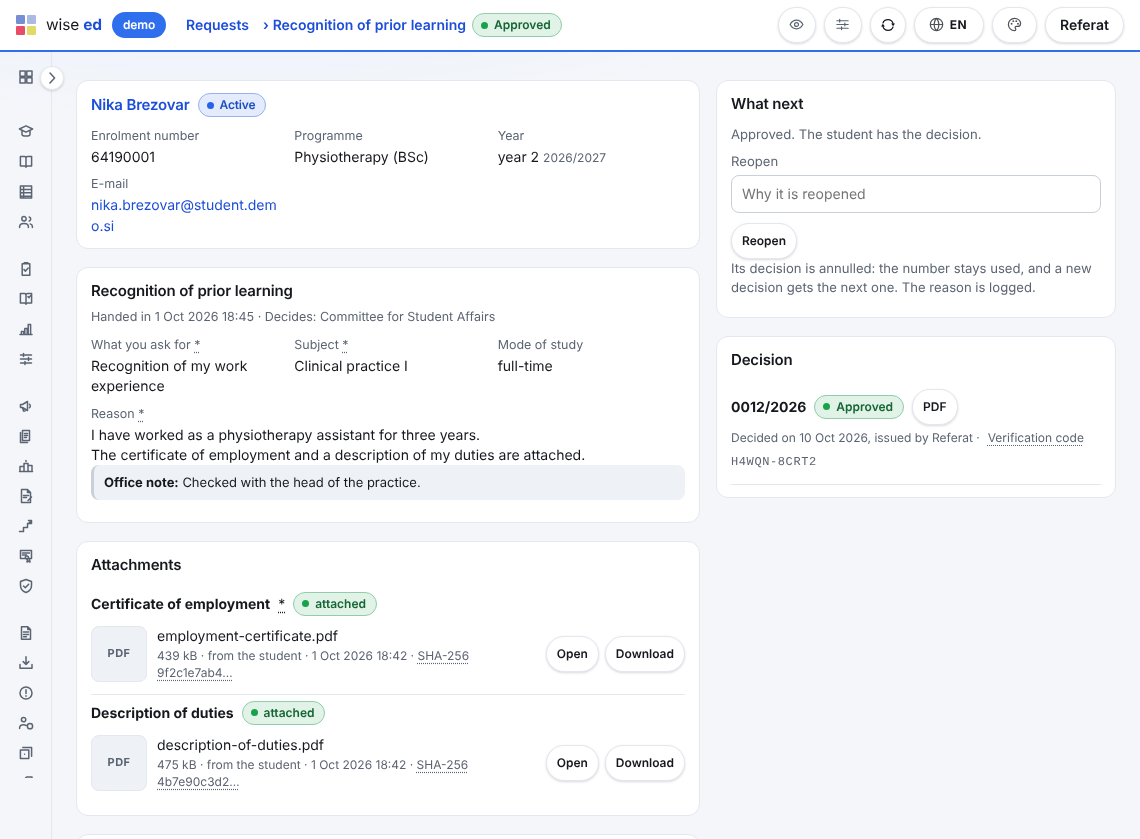Screen dimensions: 1140x839
Task: Open the decision PDF button
Action: coord(934,407)
